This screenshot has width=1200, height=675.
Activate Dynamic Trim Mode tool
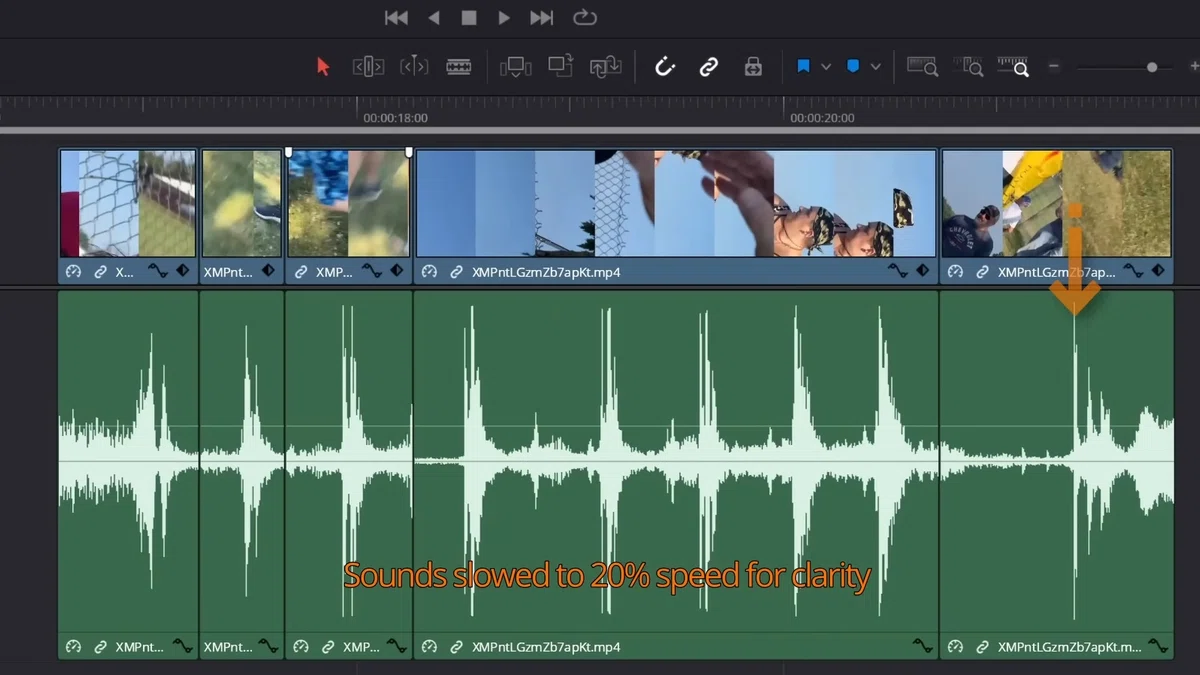(414, 67)
